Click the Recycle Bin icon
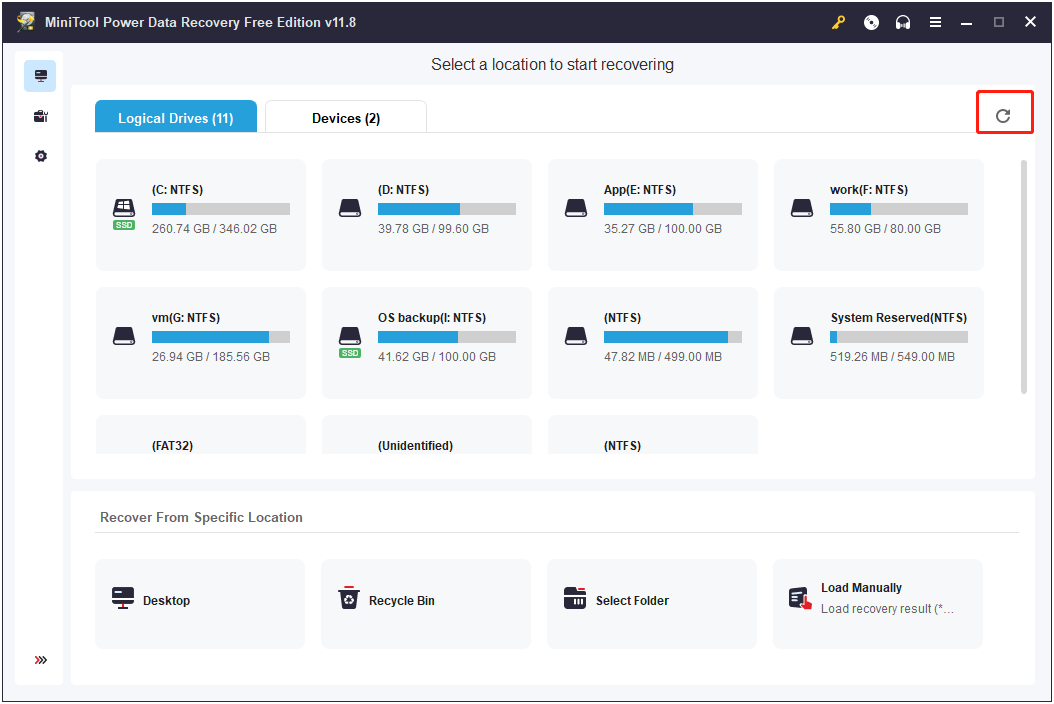 click(x=348, y=597)
